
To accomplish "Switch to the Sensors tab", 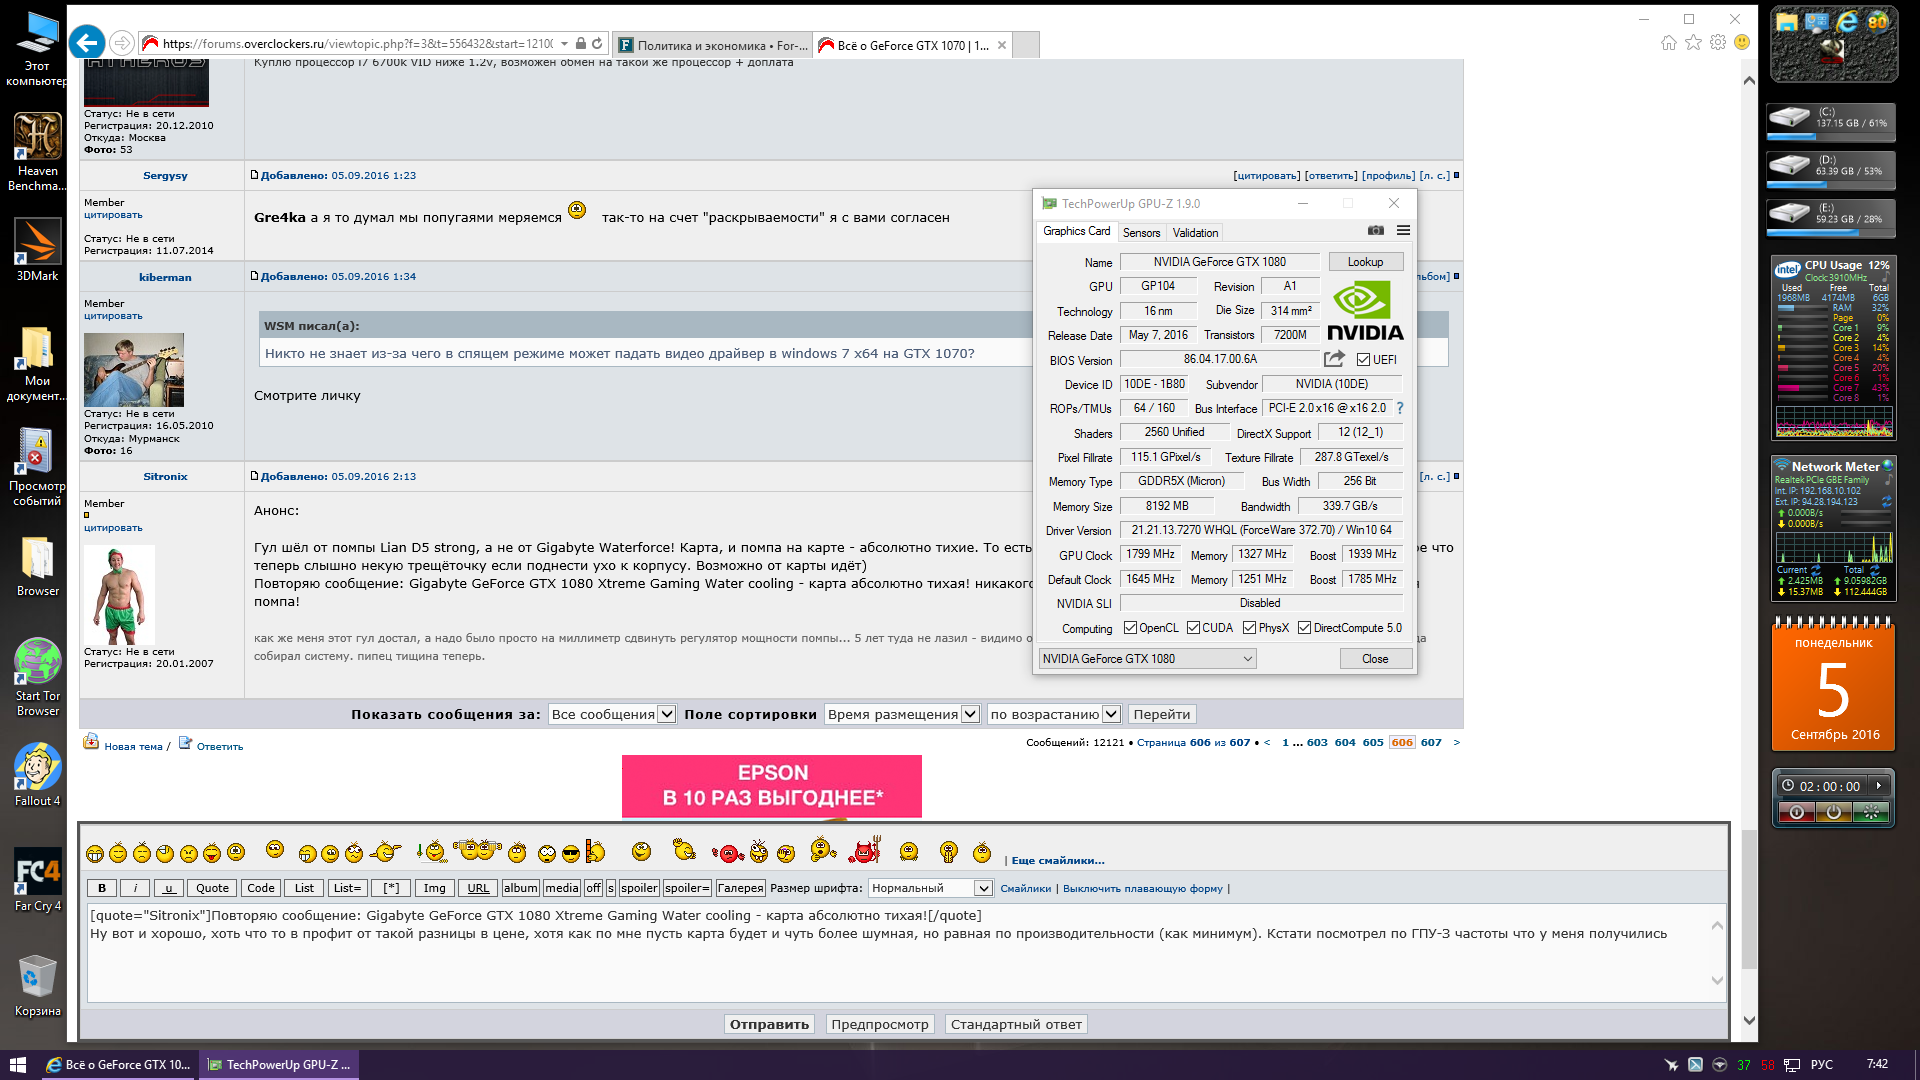I will point(1141,232).
